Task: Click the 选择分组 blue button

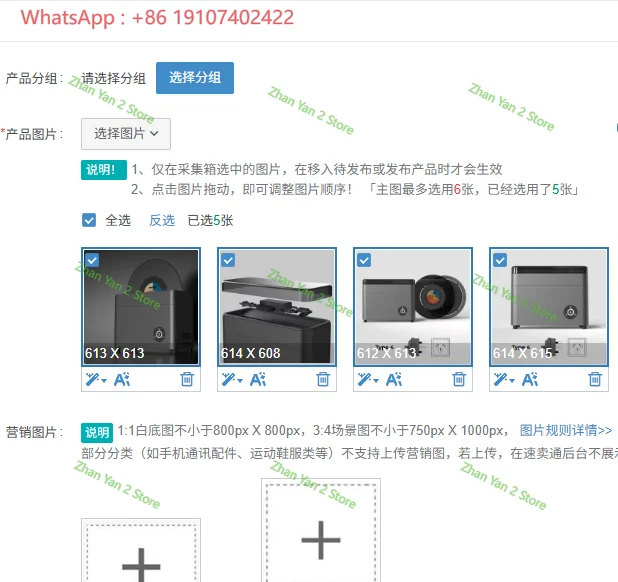Action: click(x=195, y=78)
